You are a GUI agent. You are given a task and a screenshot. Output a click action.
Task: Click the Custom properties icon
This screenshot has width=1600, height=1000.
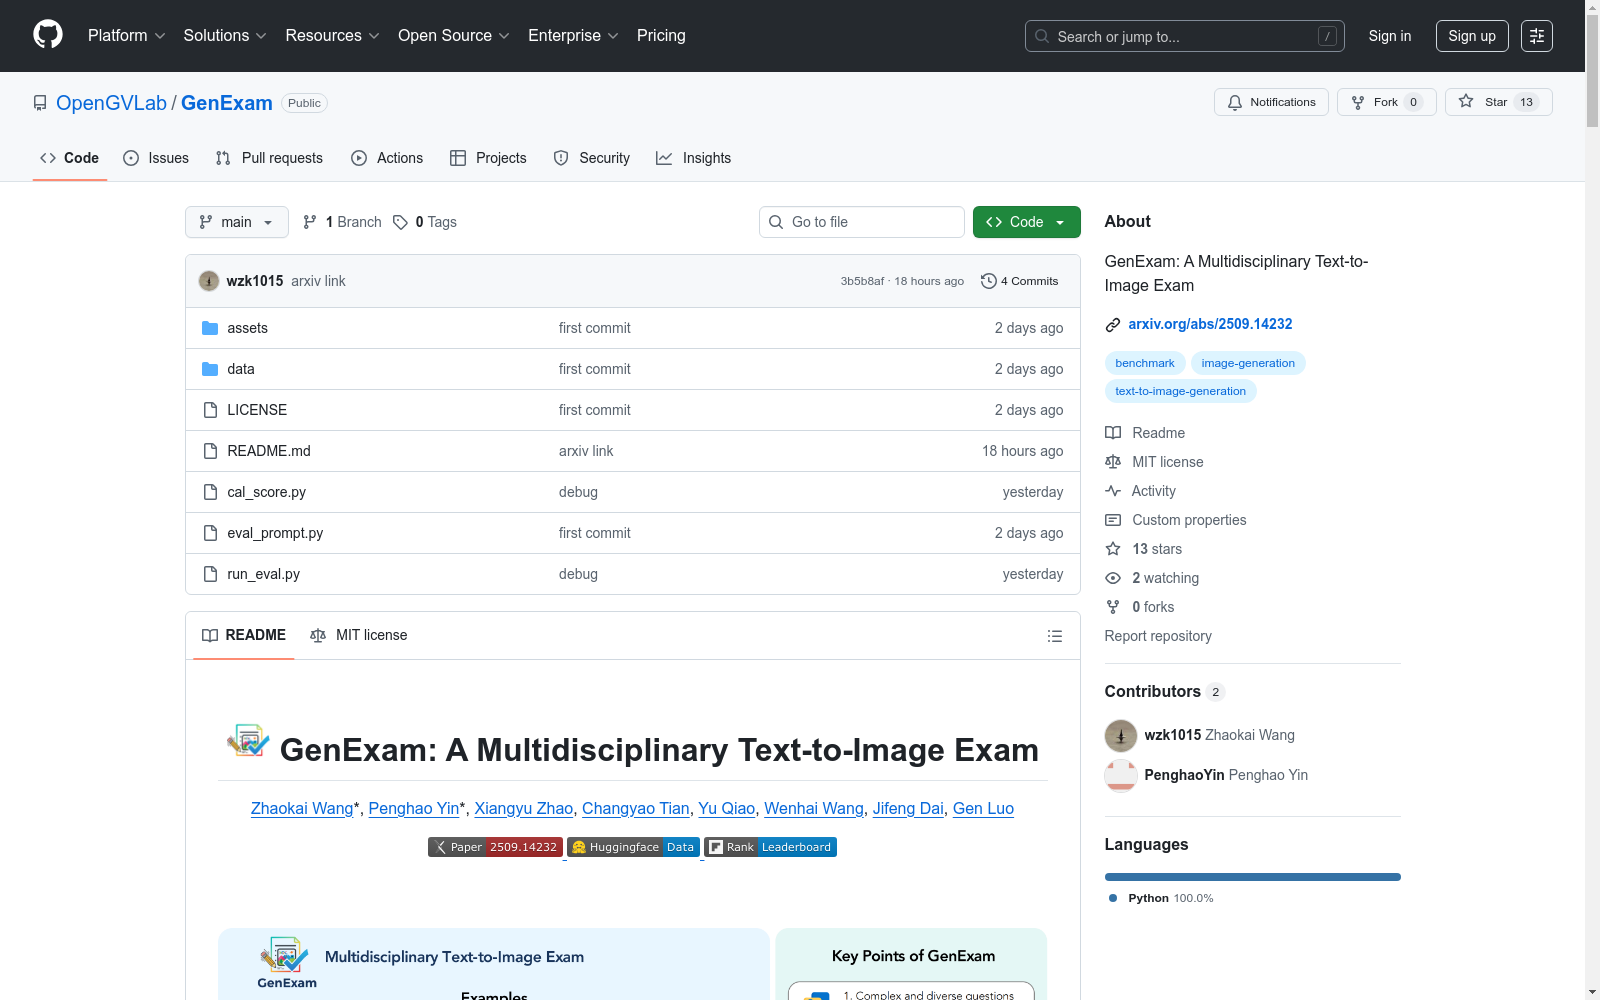coord(1113,520)
